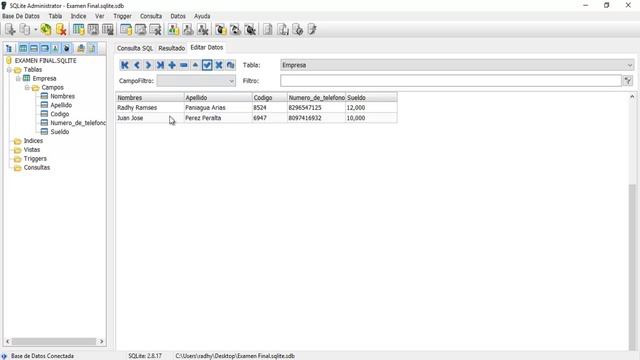
Task: Click the tree scrollbar right arrow
Action: tap(101, 341)
